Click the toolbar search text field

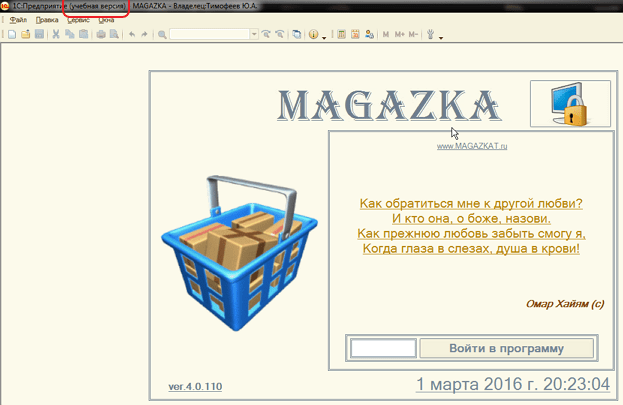point(210,34)
